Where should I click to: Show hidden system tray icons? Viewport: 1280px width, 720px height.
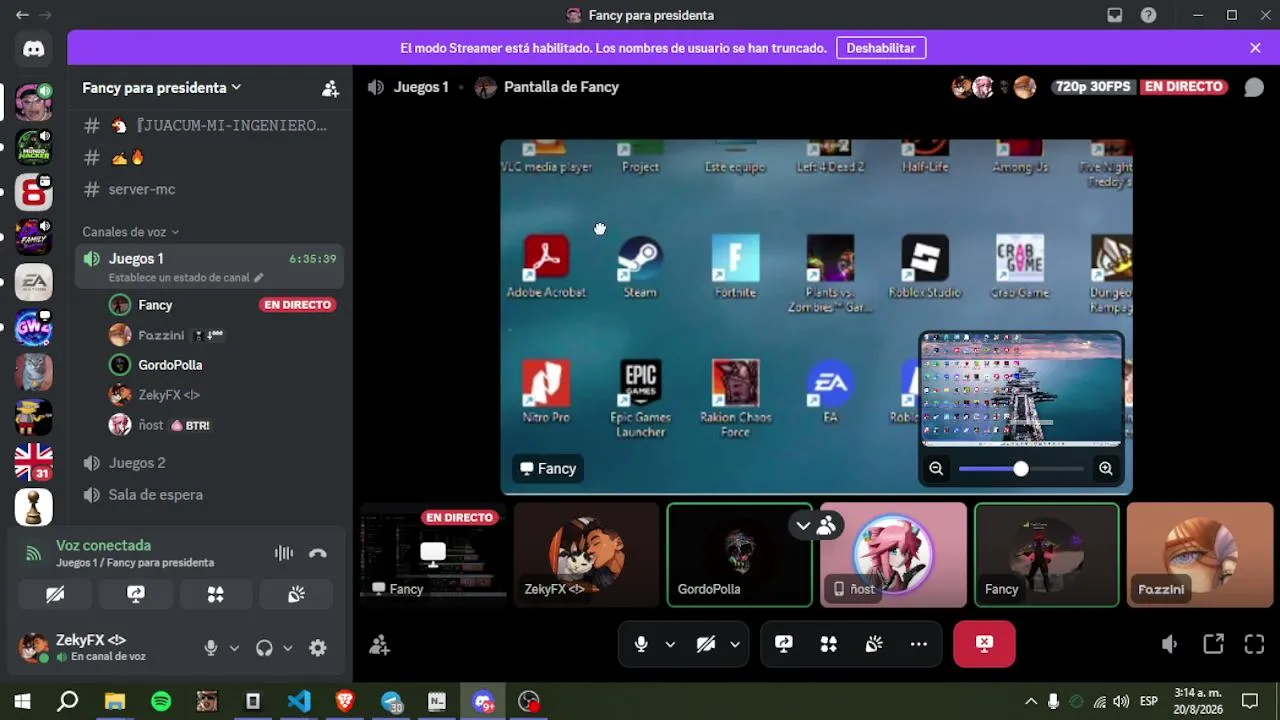(x=1031, y=702)
